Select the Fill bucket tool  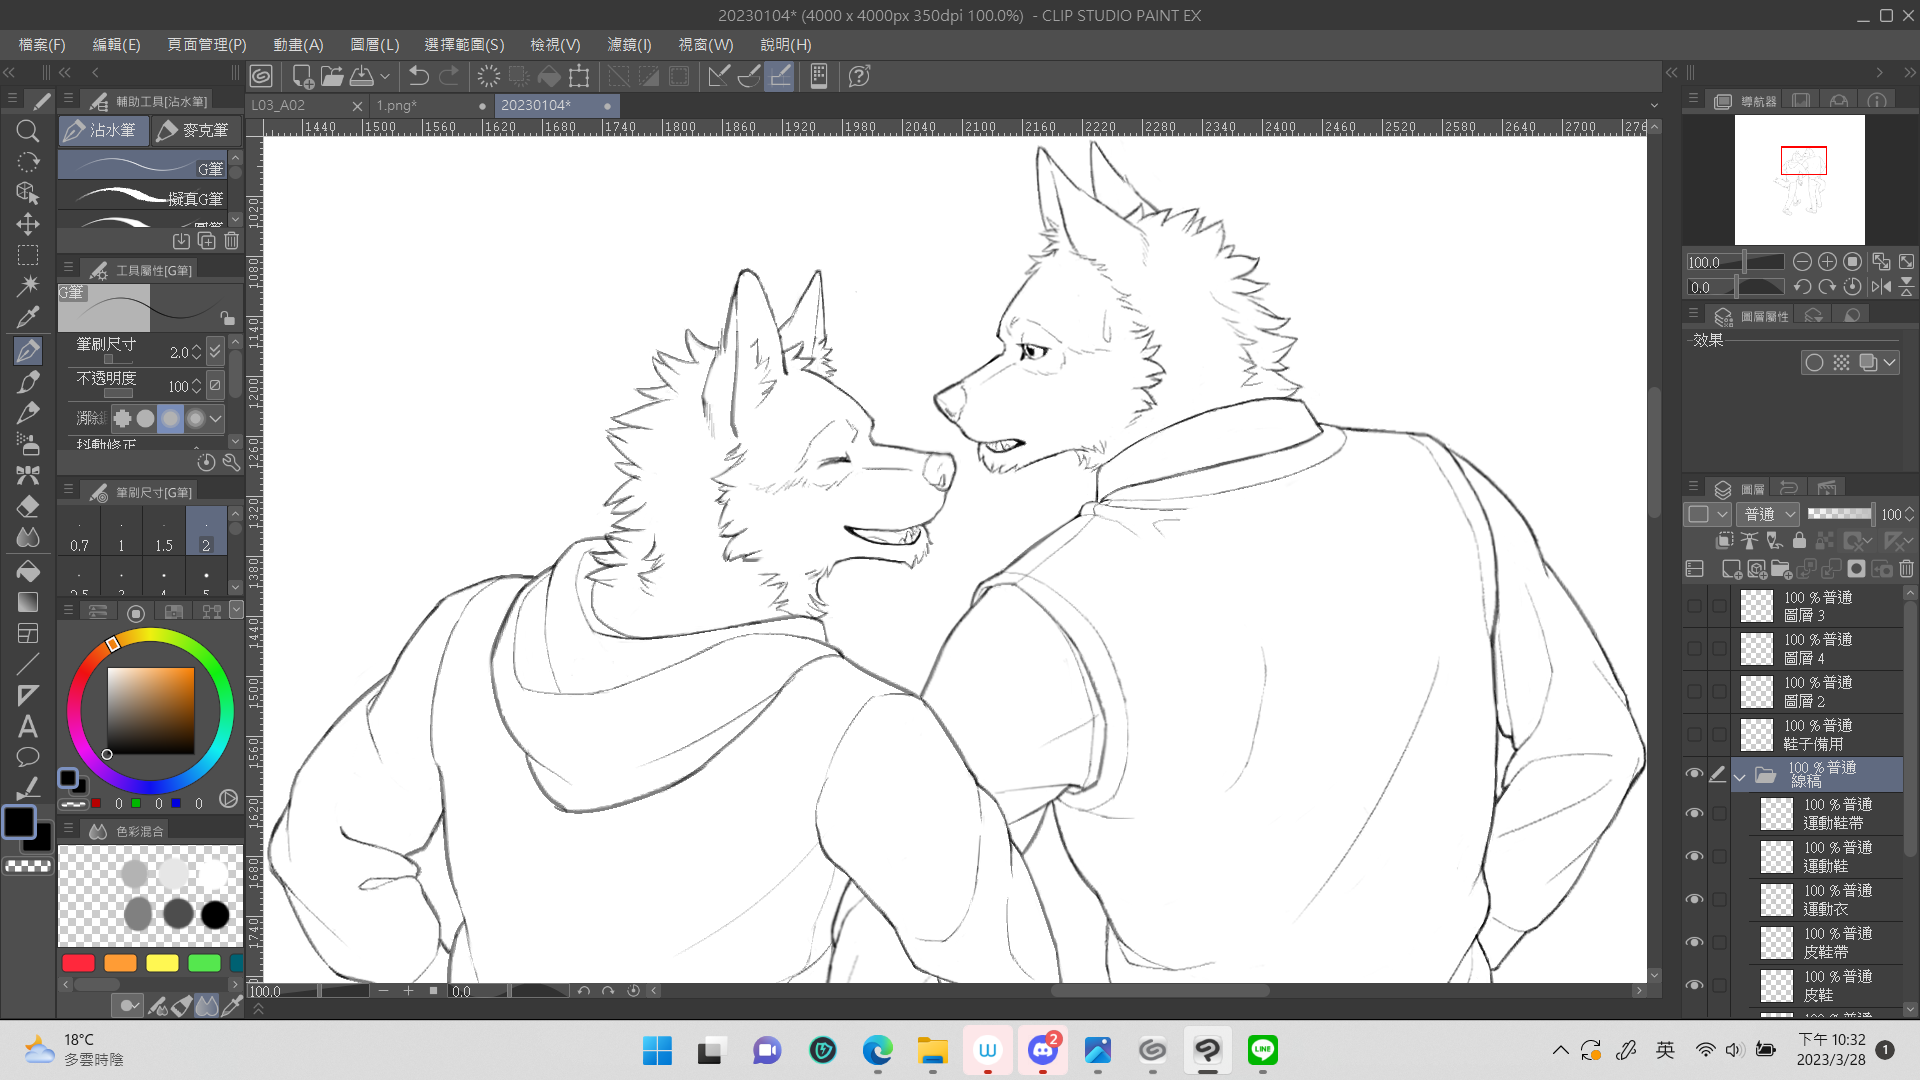click(x=28, y=570)
